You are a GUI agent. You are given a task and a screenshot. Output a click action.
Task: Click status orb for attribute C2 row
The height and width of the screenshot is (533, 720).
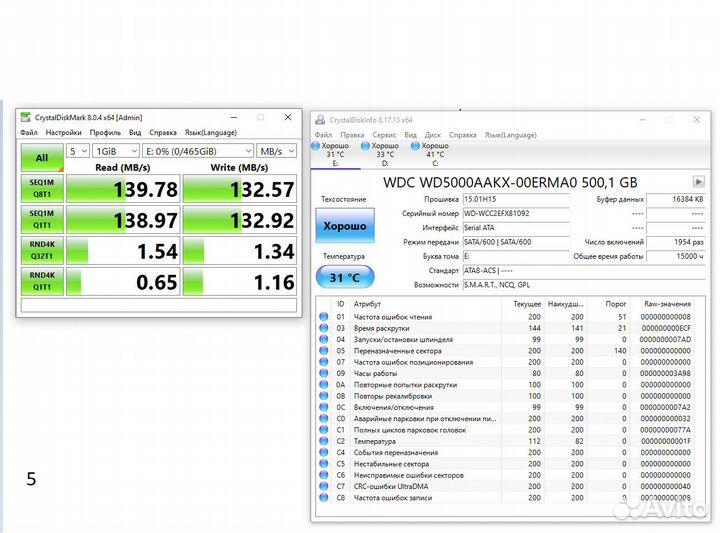[x=324, y=441]
